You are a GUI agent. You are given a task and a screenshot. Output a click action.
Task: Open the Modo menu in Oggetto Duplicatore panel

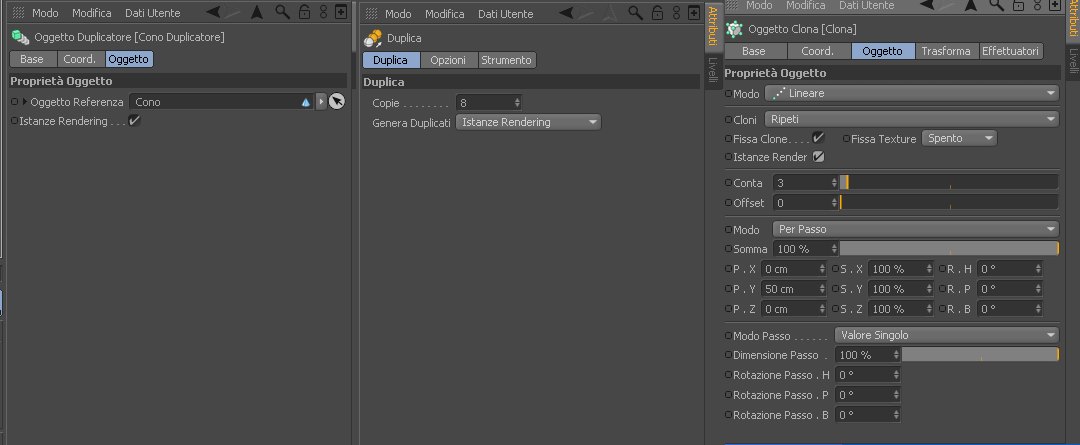point(45,13)
